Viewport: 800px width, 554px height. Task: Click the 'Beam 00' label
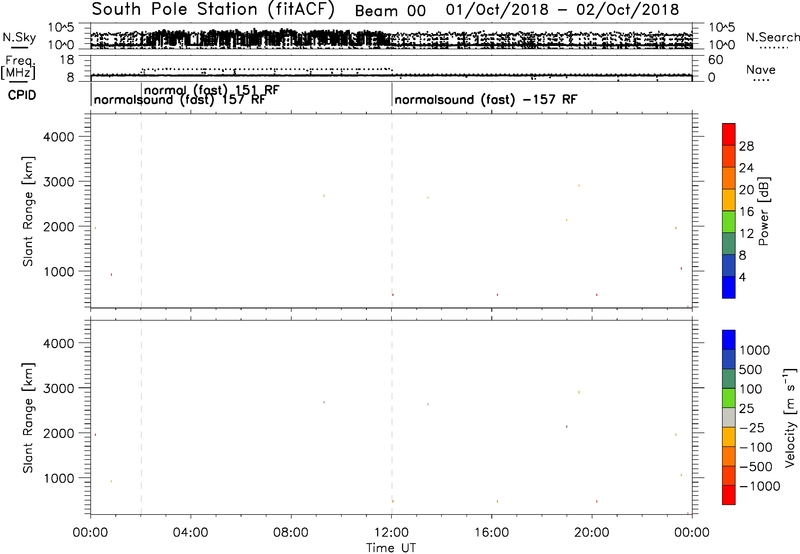[390, 11]
